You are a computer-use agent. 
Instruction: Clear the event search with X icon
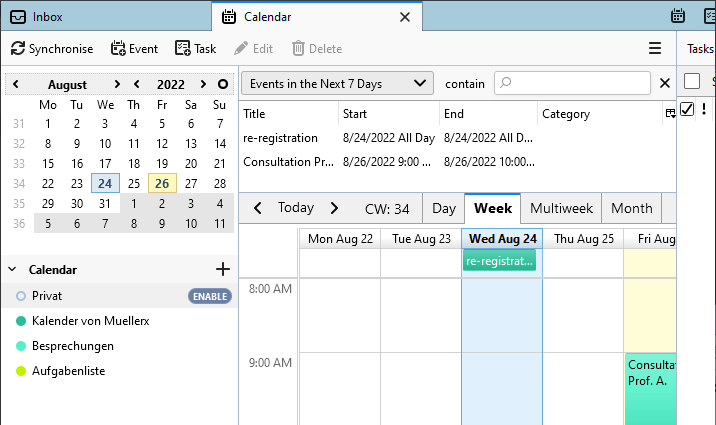click(665, 84)
